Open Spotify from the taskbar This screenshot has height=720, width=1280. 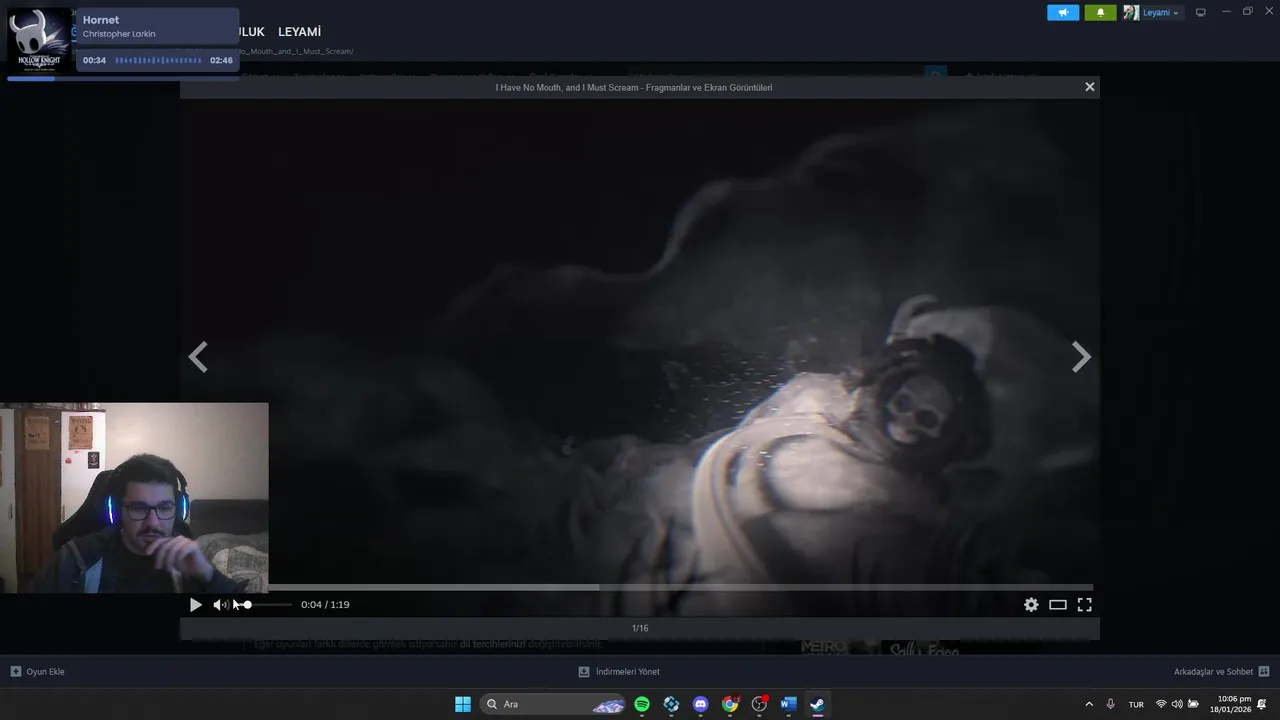coord(642,704)
